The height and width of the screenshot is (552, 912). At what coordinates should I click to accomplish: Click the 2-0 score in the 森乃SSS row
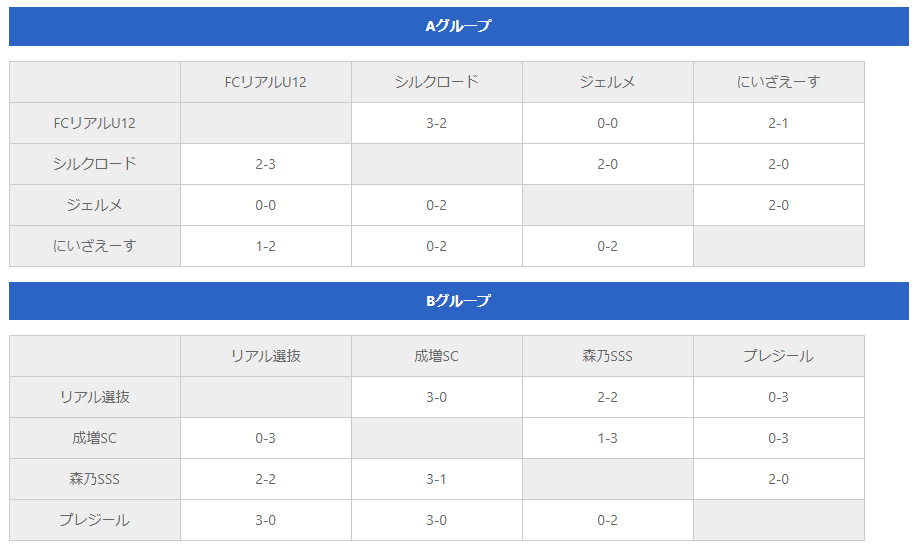click(779, 479)
